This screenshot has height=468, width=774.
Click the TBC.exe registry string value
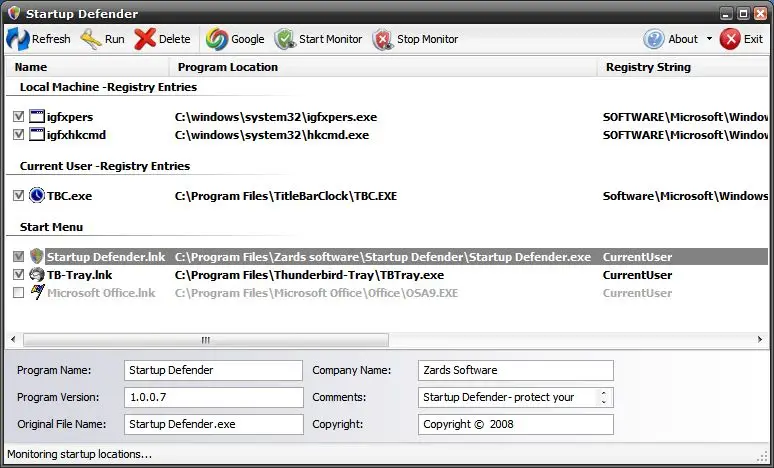click(685, 196)
